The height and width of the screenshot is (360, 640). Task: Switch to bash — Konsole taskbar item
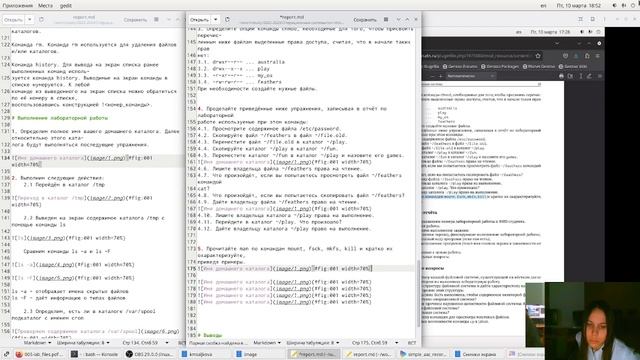[x=95, y=354]
